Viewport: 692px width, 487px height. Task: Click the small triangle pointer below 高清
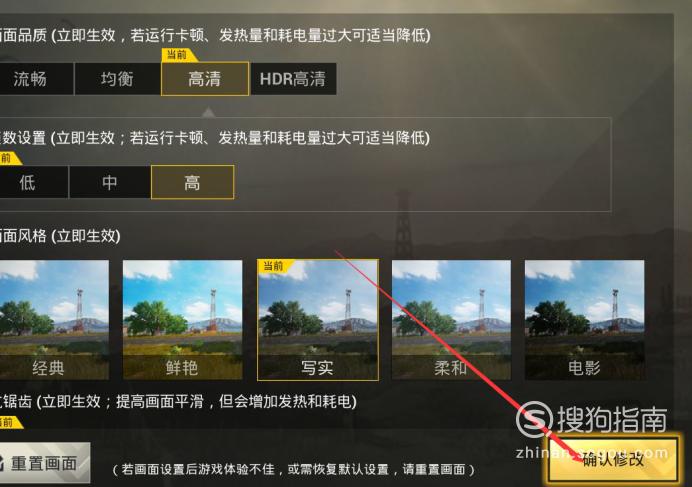pos(208,112)
